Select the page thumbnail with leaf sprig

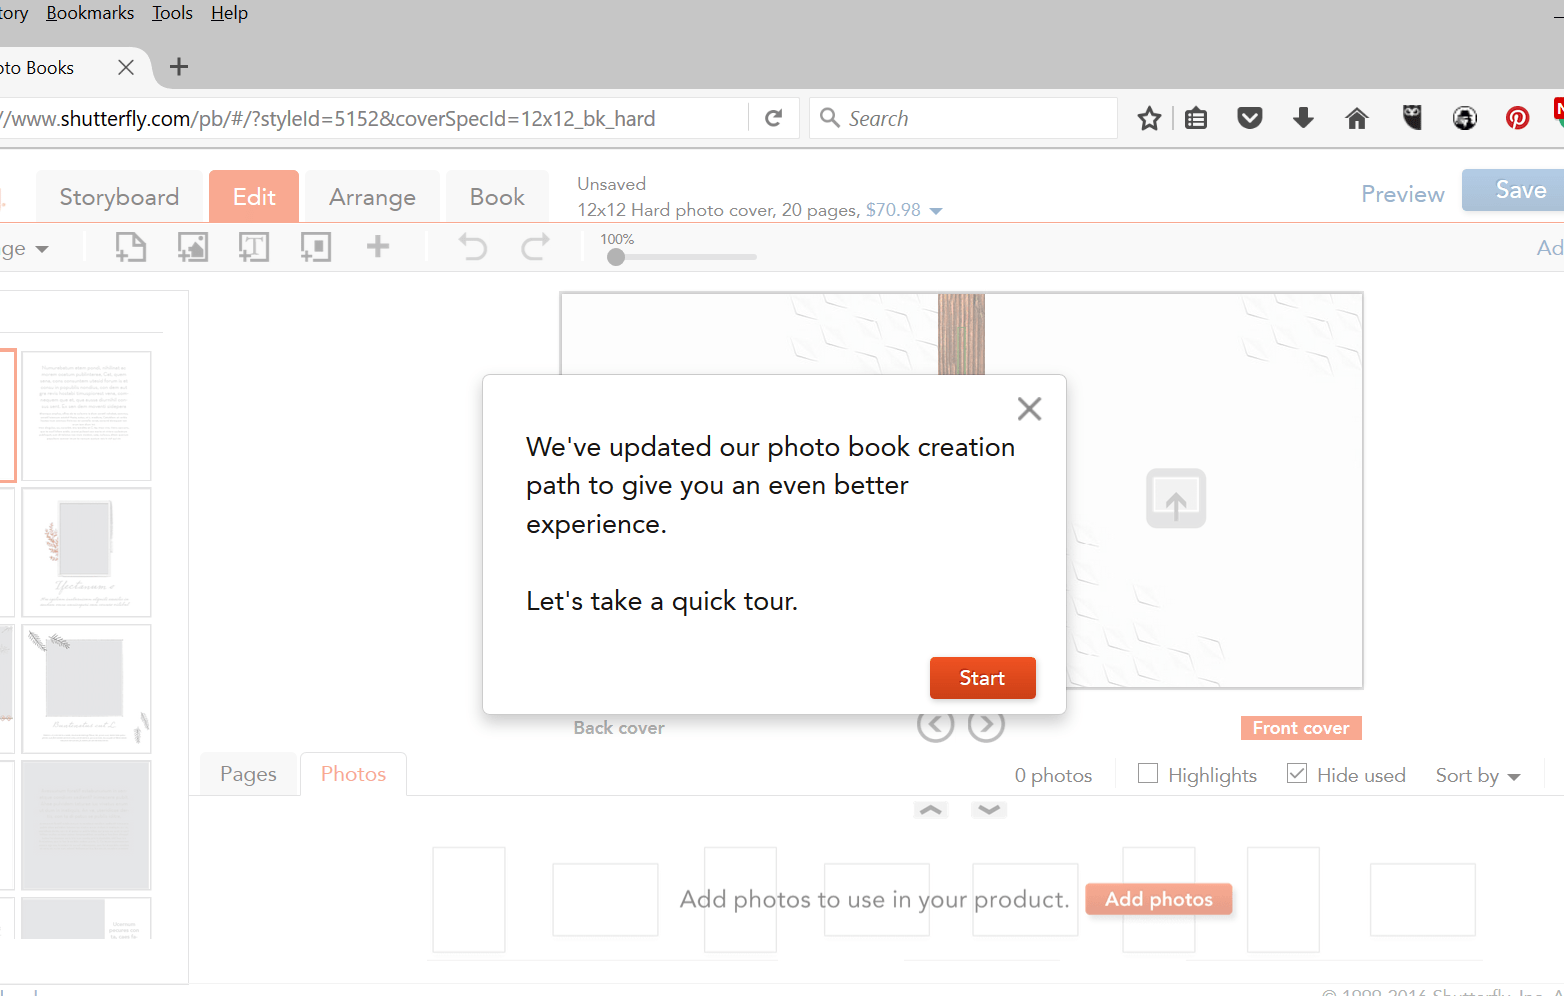pos(86,552)
